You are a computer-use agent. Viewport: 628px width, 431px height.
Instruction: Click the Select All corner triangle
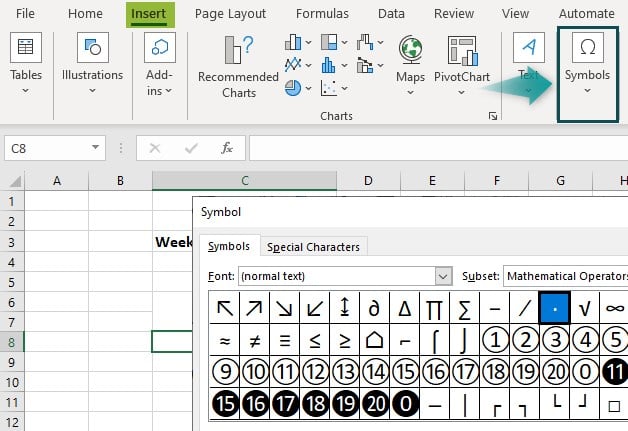pos(14,181)
